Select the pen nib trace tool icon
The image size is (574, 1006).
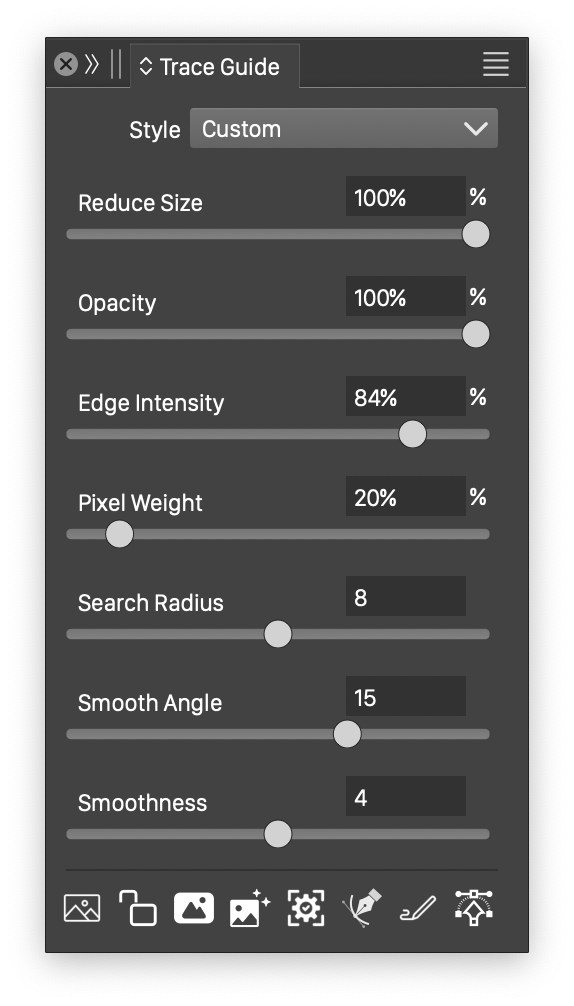[362, 908]
